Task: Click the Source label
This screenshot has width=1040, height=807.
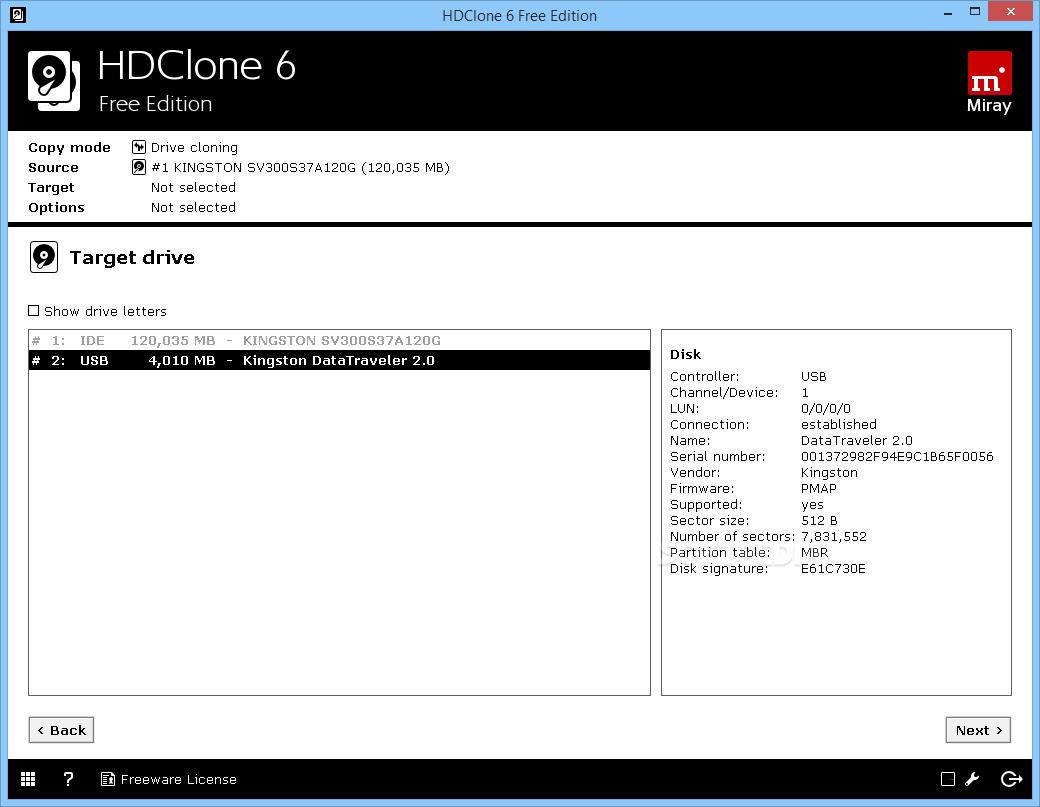Action: (x=53, y=167)
